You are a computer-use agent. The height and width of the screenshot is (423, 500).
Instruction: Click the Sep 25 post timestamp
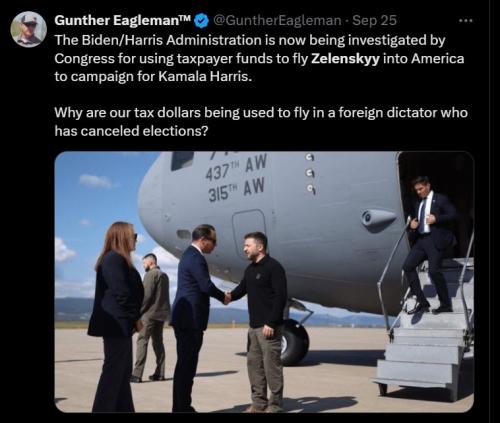pyautogui.click(x=375, y=21)
